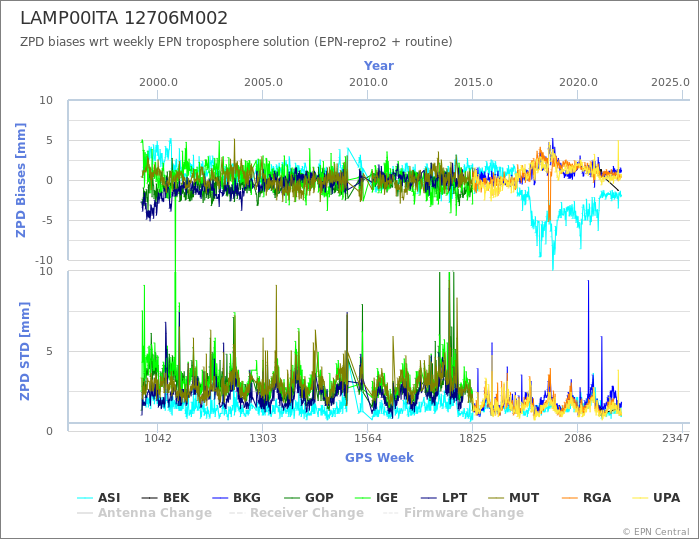Click the Year axis title
Image resolution: width=700 pixels, height=540 pixels.
379,66
